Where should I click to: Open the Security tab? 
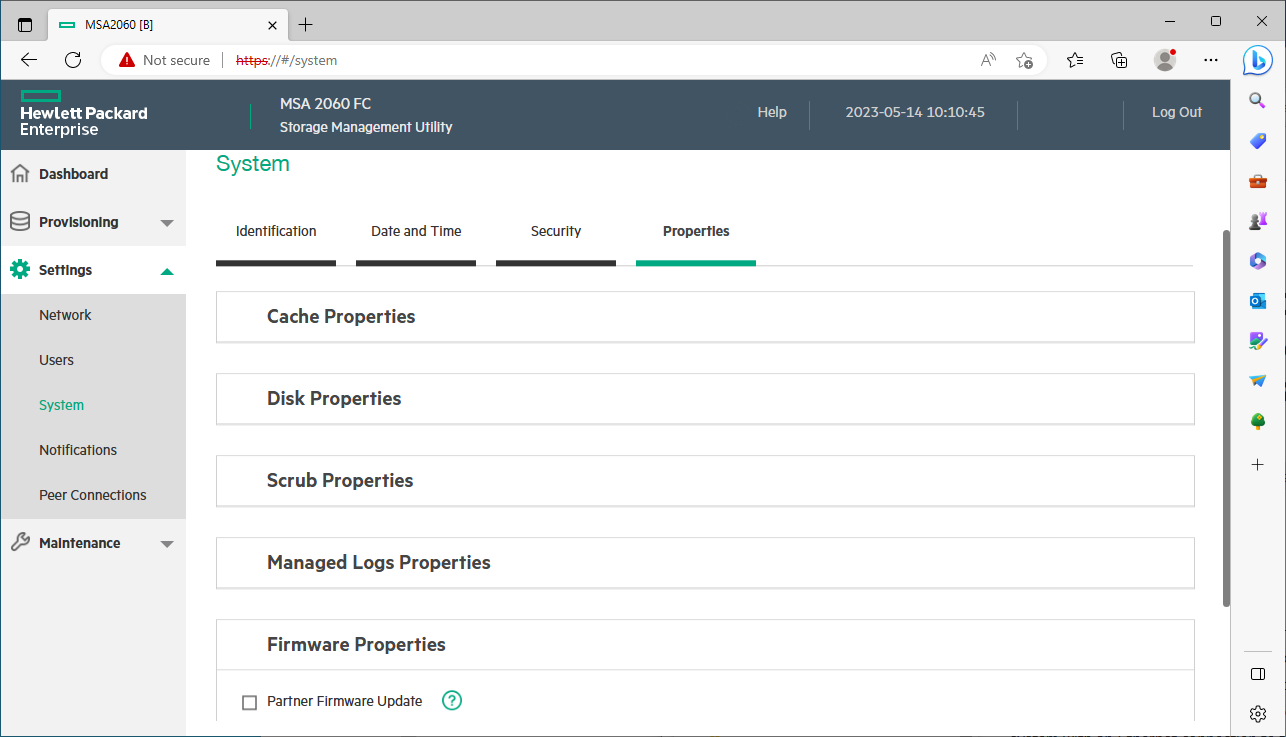click(x=556, y=231)
